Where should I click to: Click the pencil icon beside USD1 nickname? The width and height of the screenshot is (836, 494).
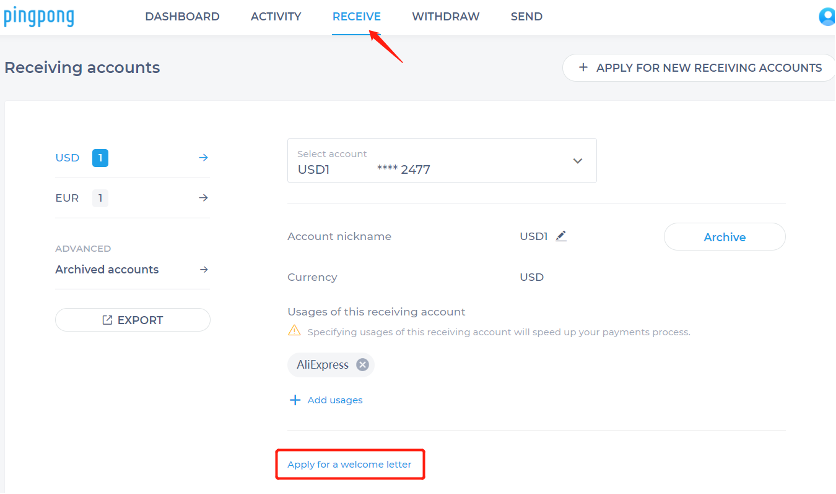click(561, 236)
